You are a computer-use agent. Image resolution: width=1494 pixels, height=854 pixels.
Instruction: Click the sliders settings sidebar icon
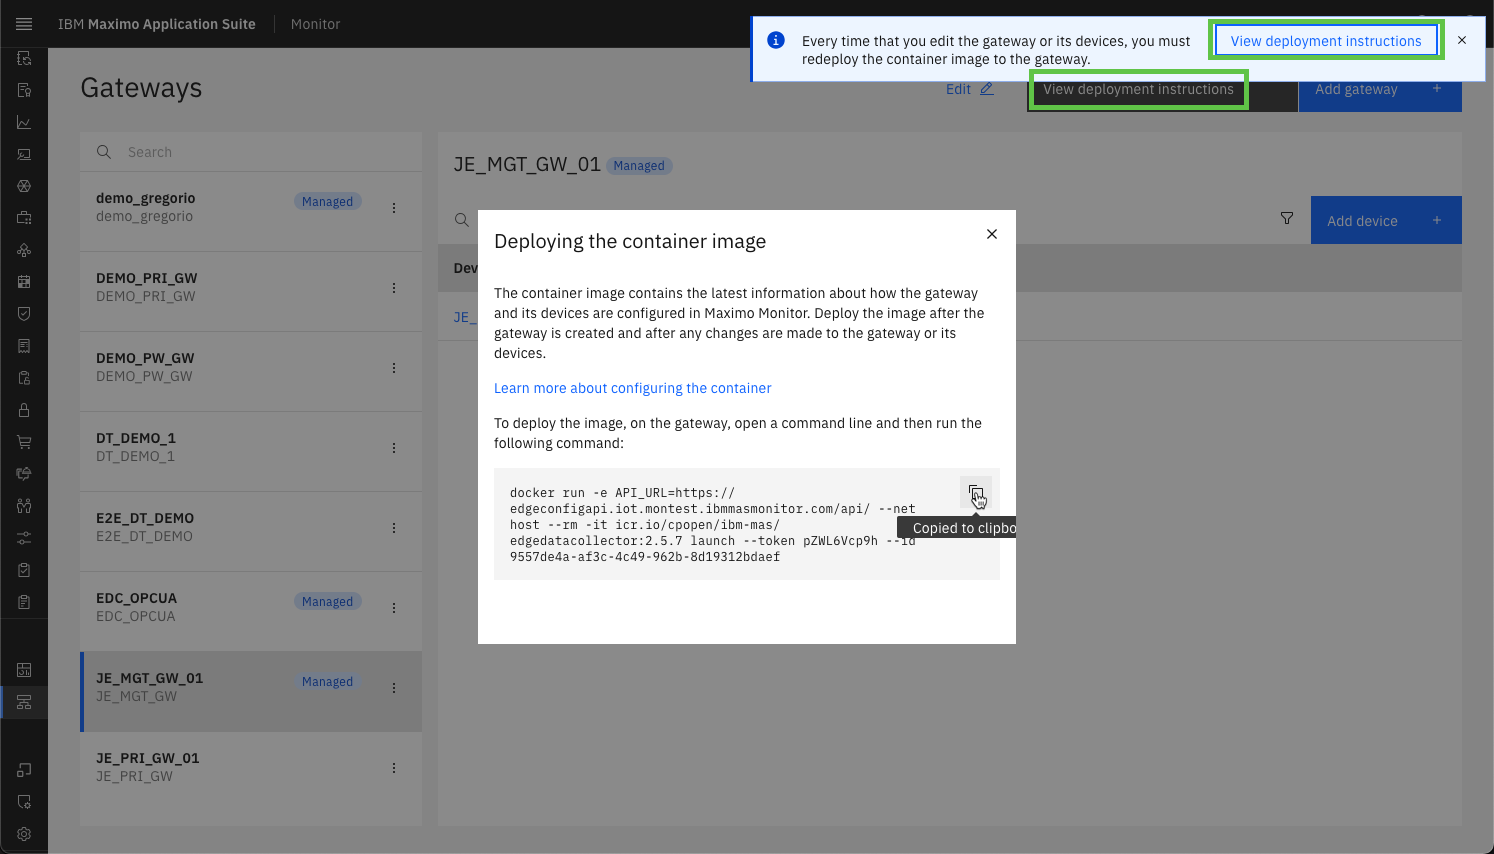24,538
